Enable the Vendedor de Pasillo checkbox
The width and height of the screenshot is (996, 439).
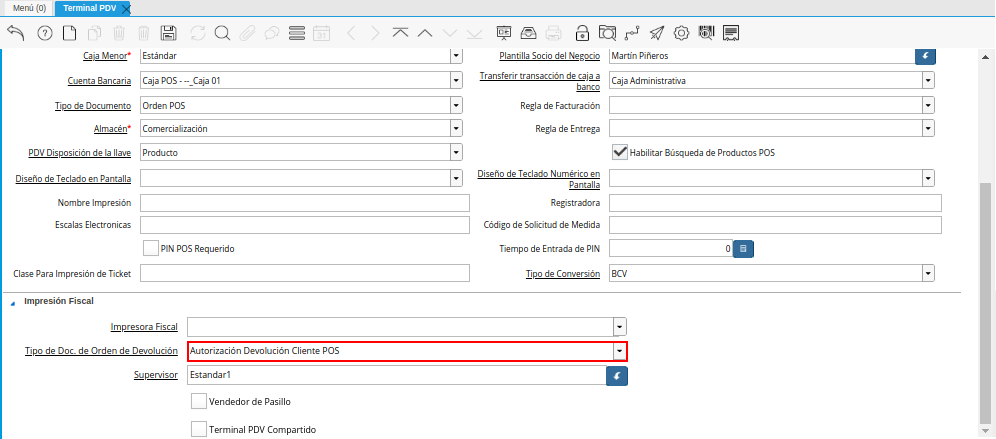pyautogui.click(x=199, y=402)
